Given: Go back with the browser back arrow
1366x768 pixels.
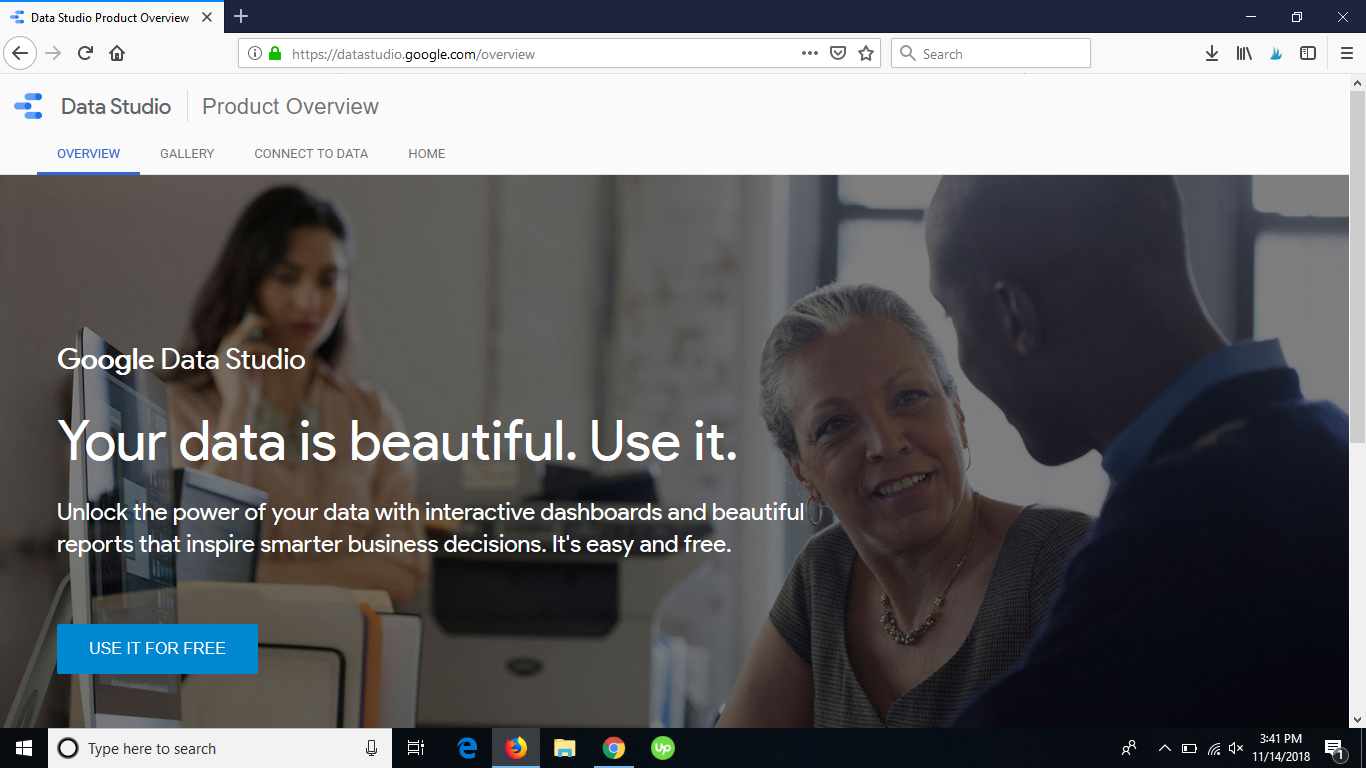Looking at the screenshot, I should coord(20,54).
